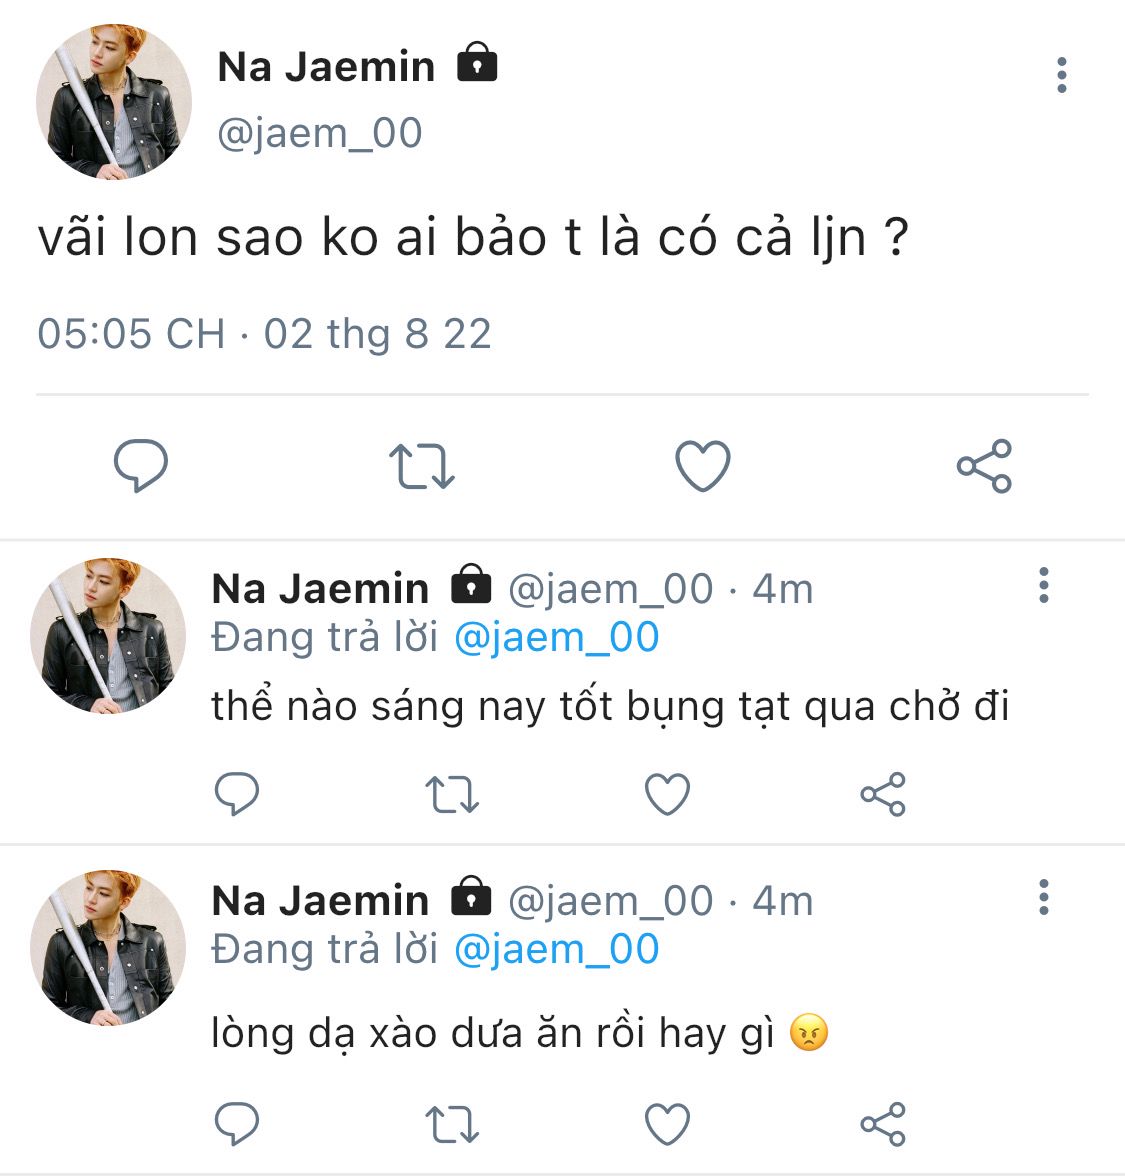Open options menu on 'thể nào sáng nay' reply
The image size is (1125, 1176).
[1043, 585]
